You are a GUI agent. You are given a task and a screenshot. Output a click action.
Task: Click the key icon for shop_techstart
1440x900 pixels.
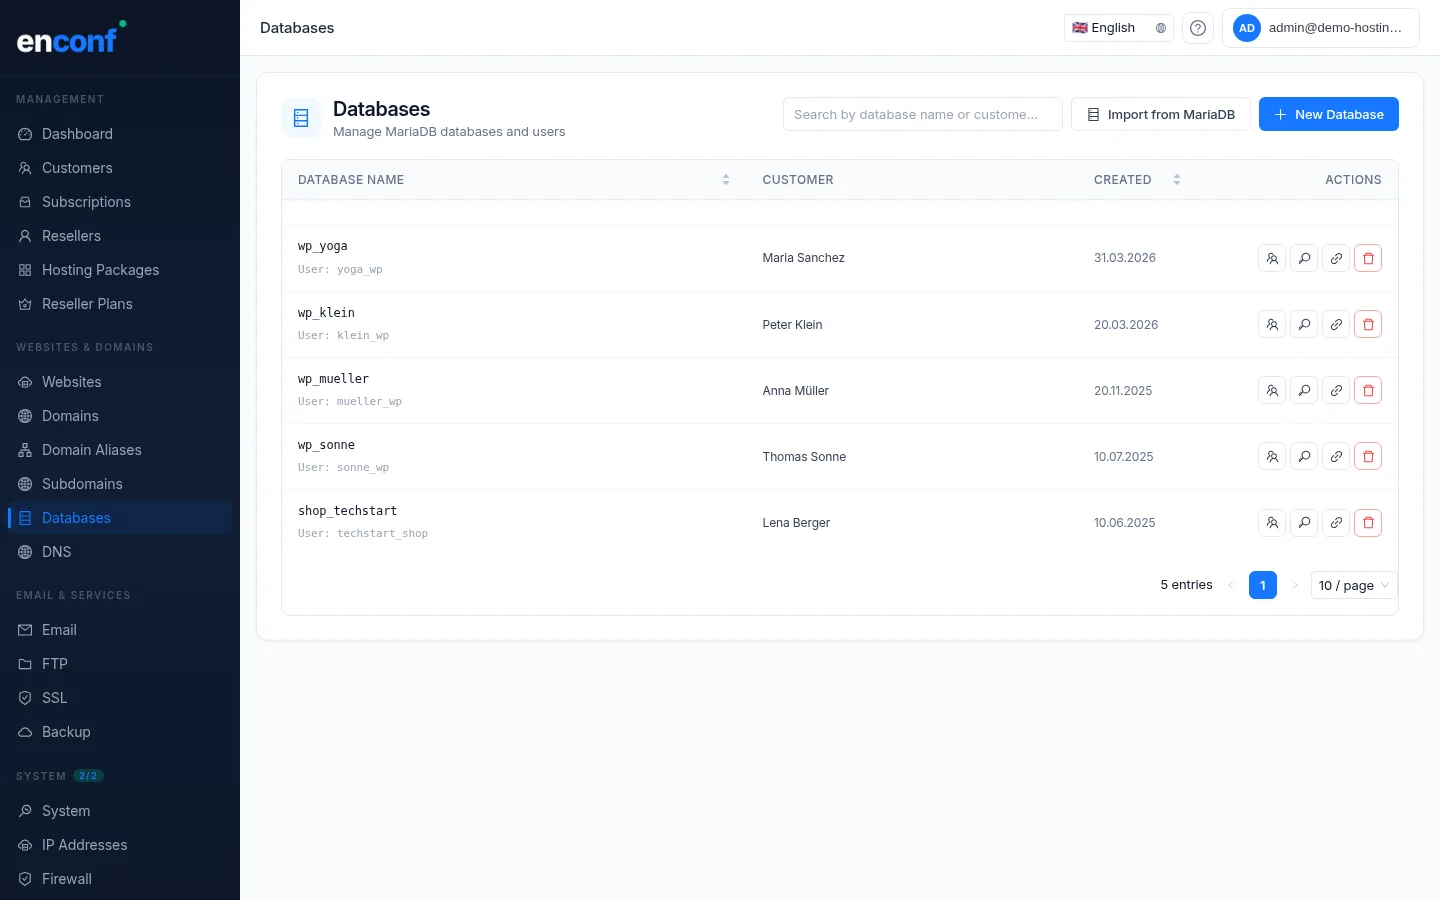[x=1304, y=522]
